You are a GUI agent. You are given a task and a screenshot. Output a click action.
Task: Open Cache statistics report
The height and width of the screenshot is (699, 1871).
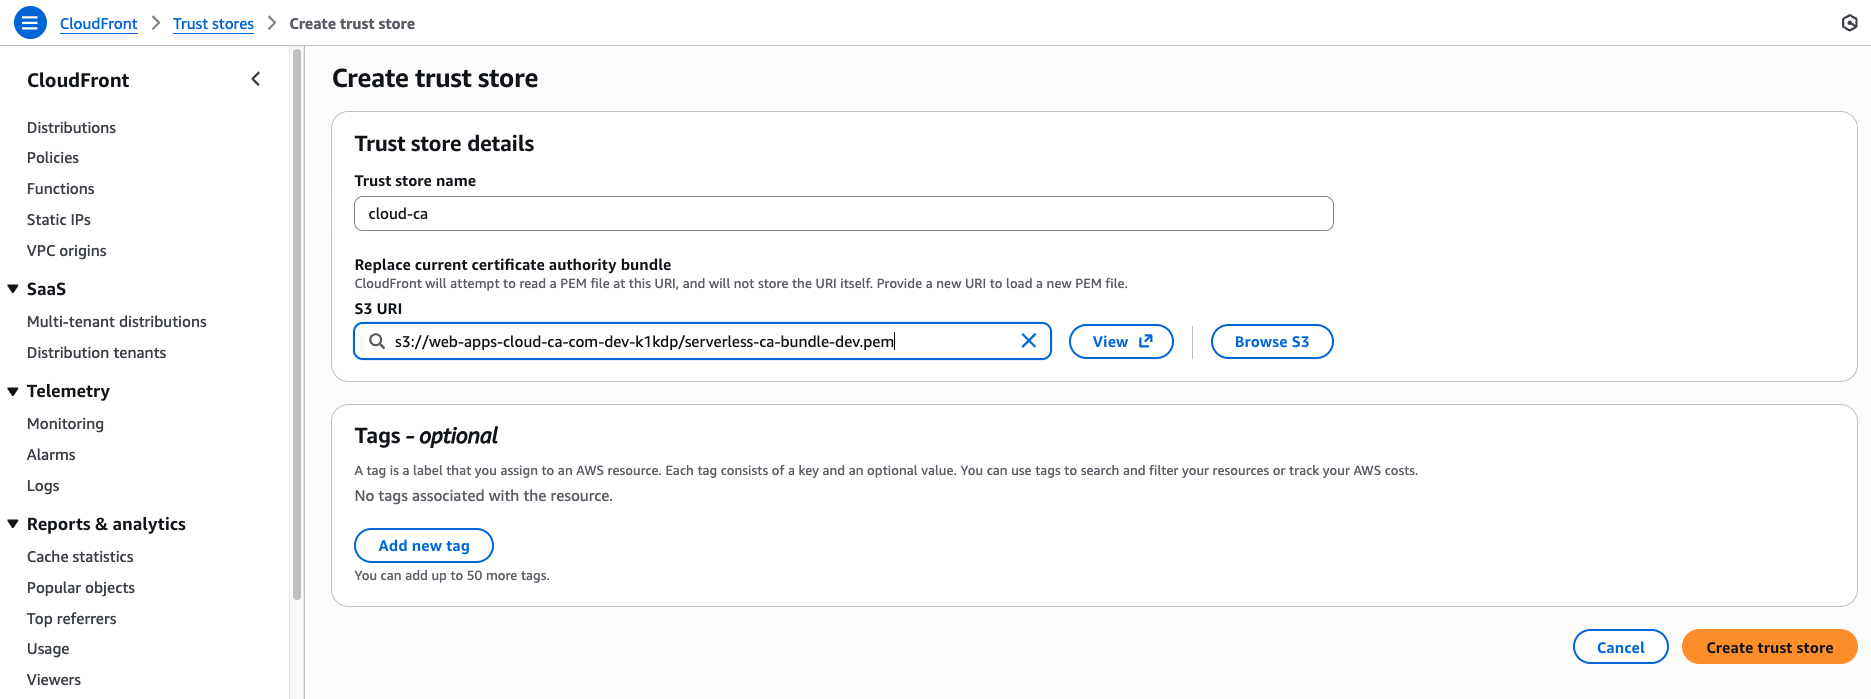[80, 556]
